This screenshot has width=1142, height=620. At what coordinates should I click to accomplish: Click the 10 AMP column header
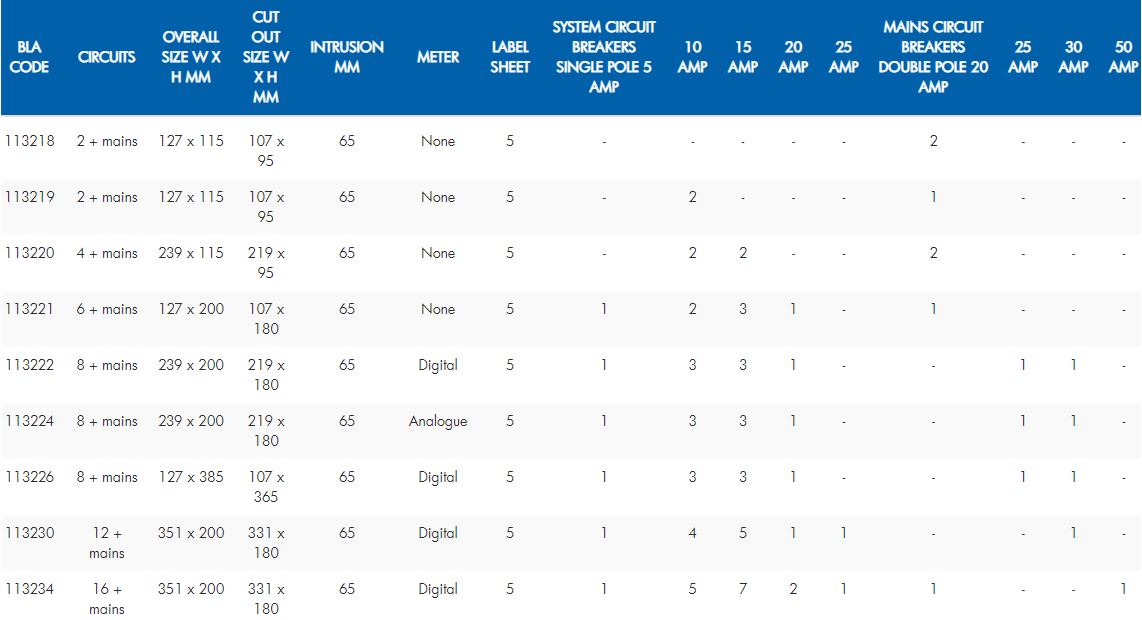[x=692, y=57]
